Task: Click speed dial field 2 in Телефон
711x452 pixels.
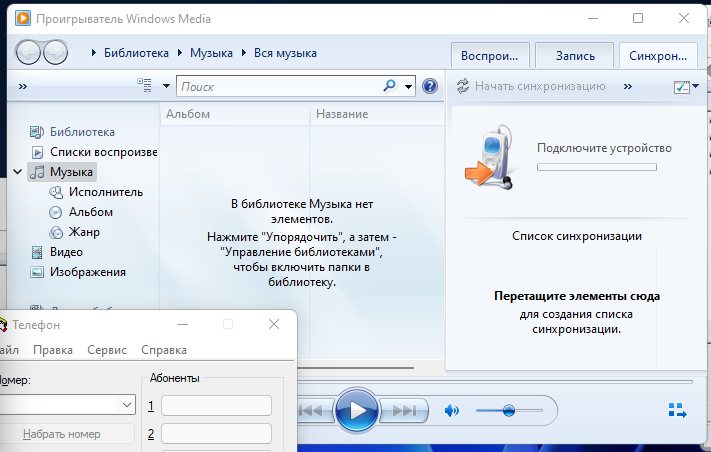Action: pos(216,433)
